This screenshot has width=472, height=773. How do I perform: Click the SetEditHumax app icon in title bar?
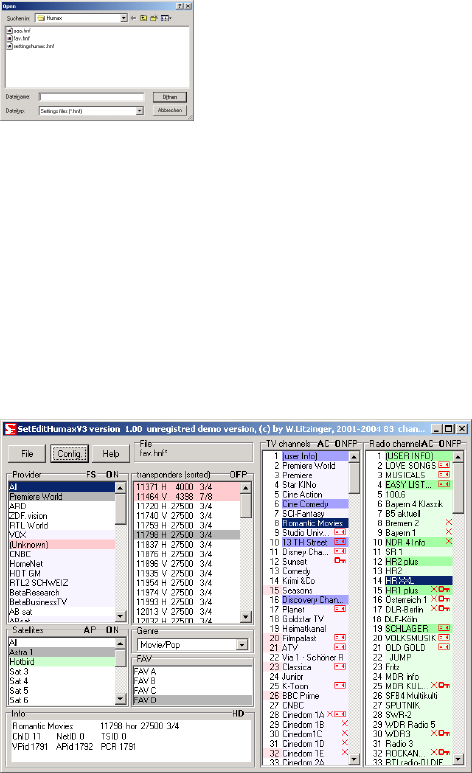(x=10, y=429)
